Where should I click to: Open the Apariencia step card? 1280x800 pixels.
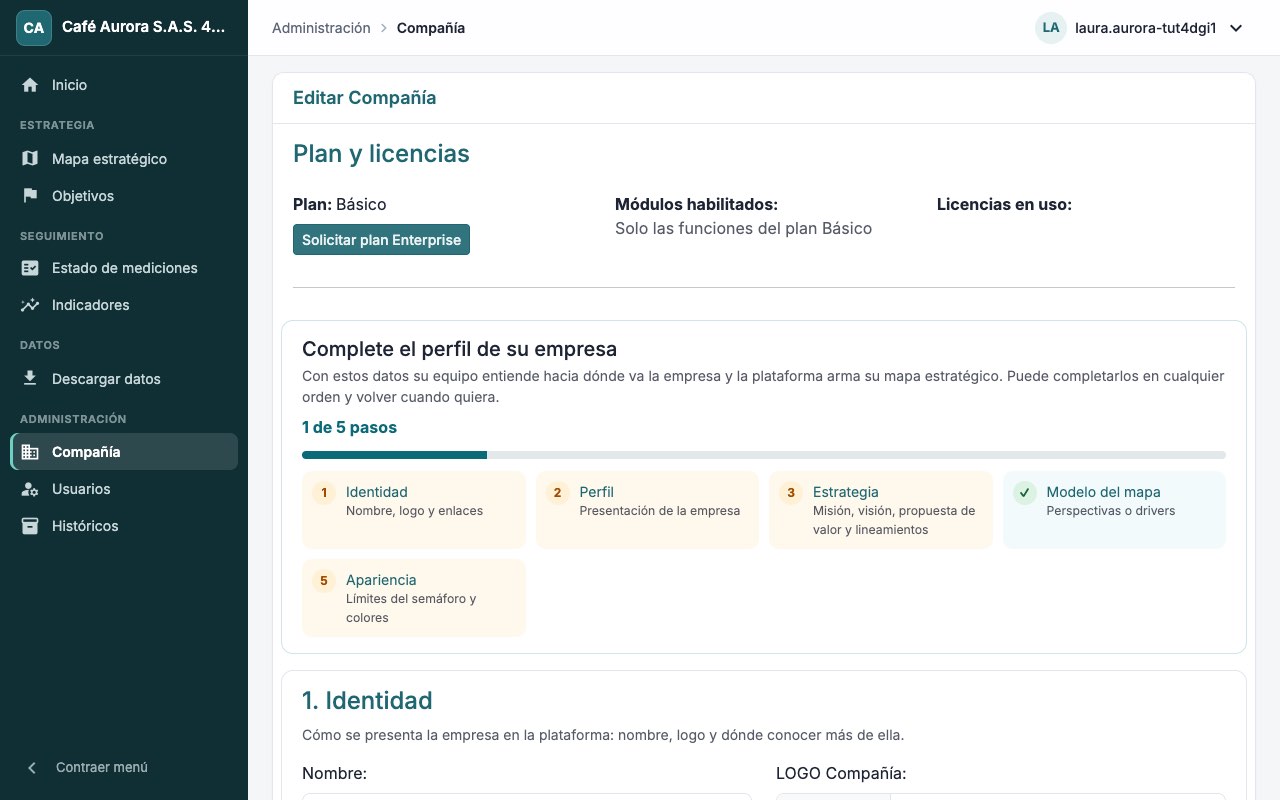point(414,598)
